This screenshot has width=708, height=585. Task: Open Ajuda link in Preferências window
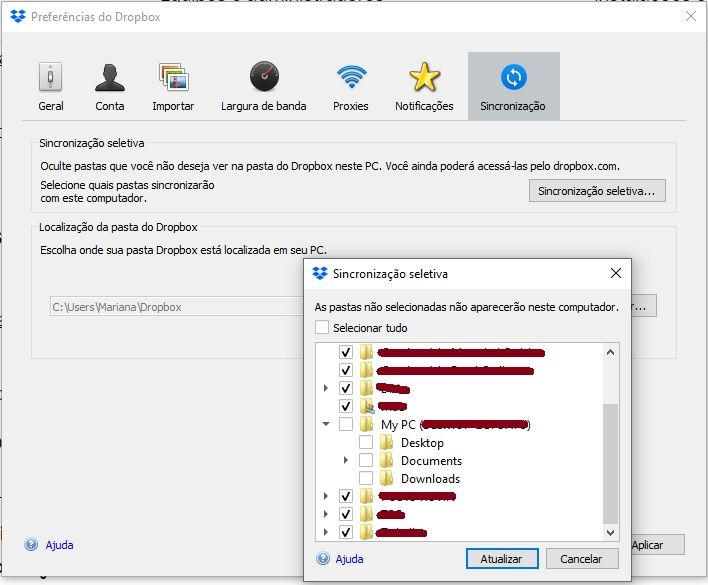pyautogui.click(x=59, y=545)
